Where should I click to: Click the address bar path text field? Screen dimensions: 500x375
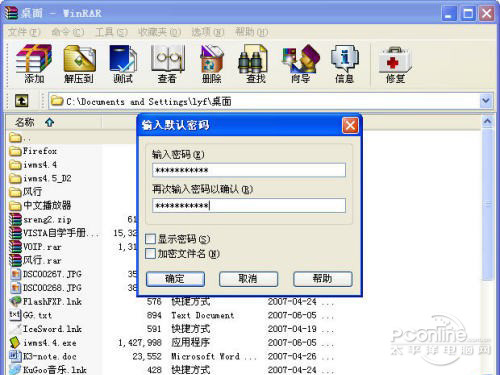click(x=263, y=101)
